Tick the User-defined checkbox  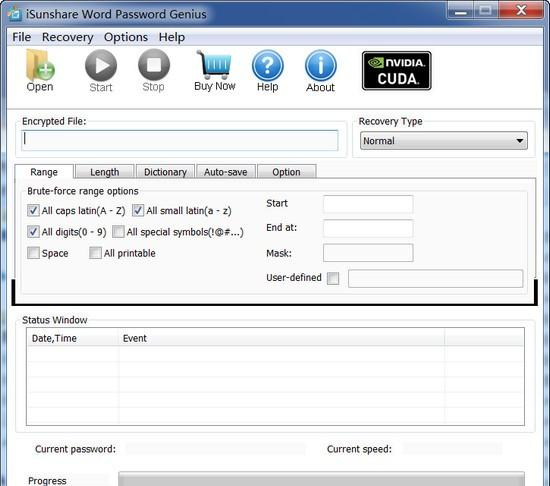333,278
